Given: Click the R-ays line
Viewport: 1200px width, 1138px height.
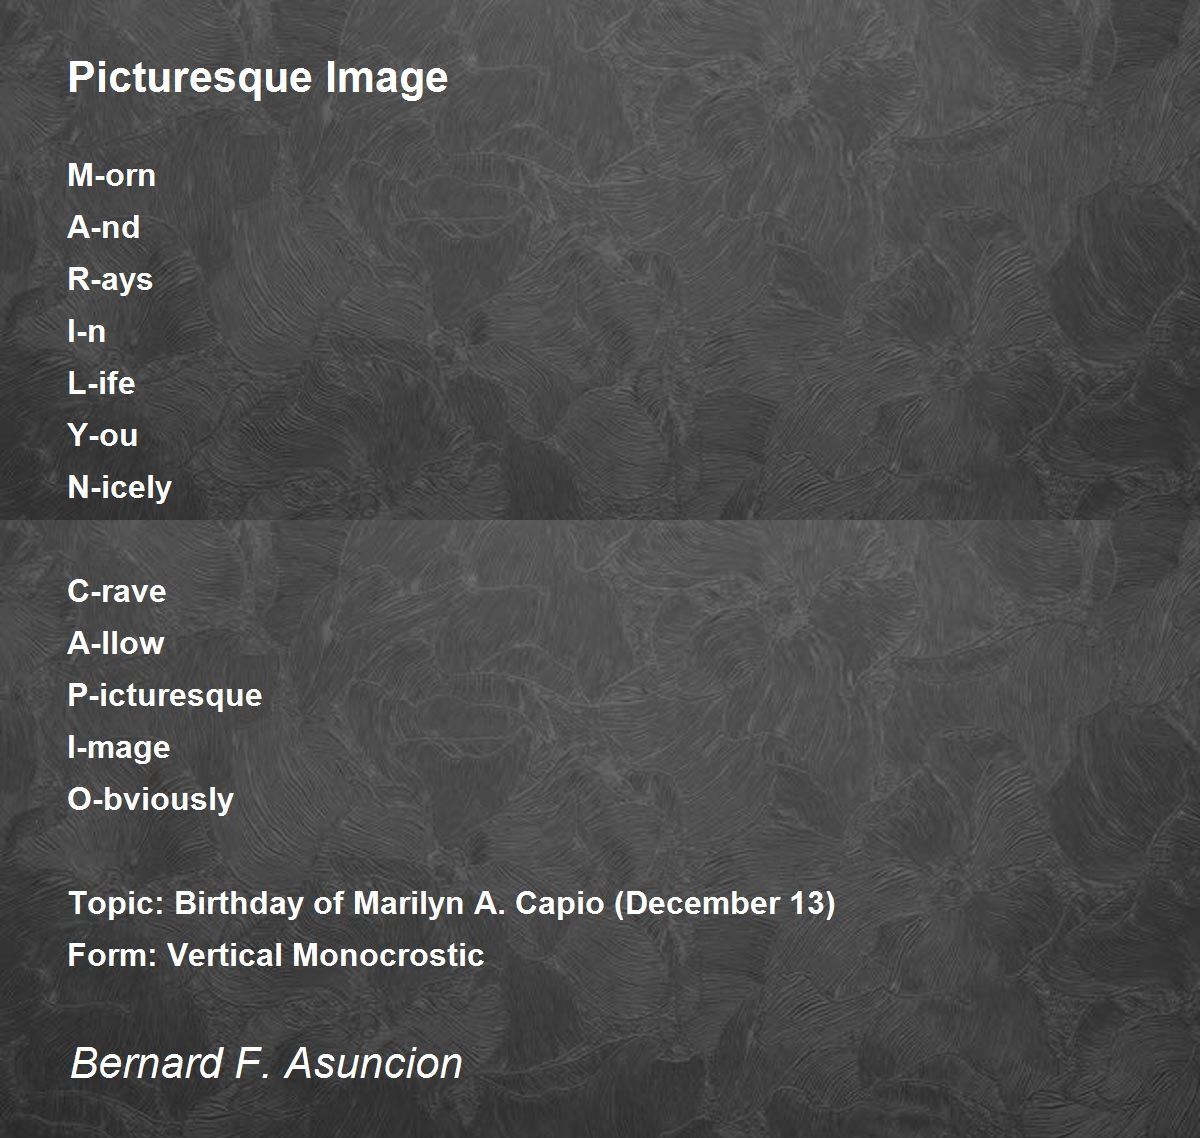Looking at the screenshot, I should [110, 280].
